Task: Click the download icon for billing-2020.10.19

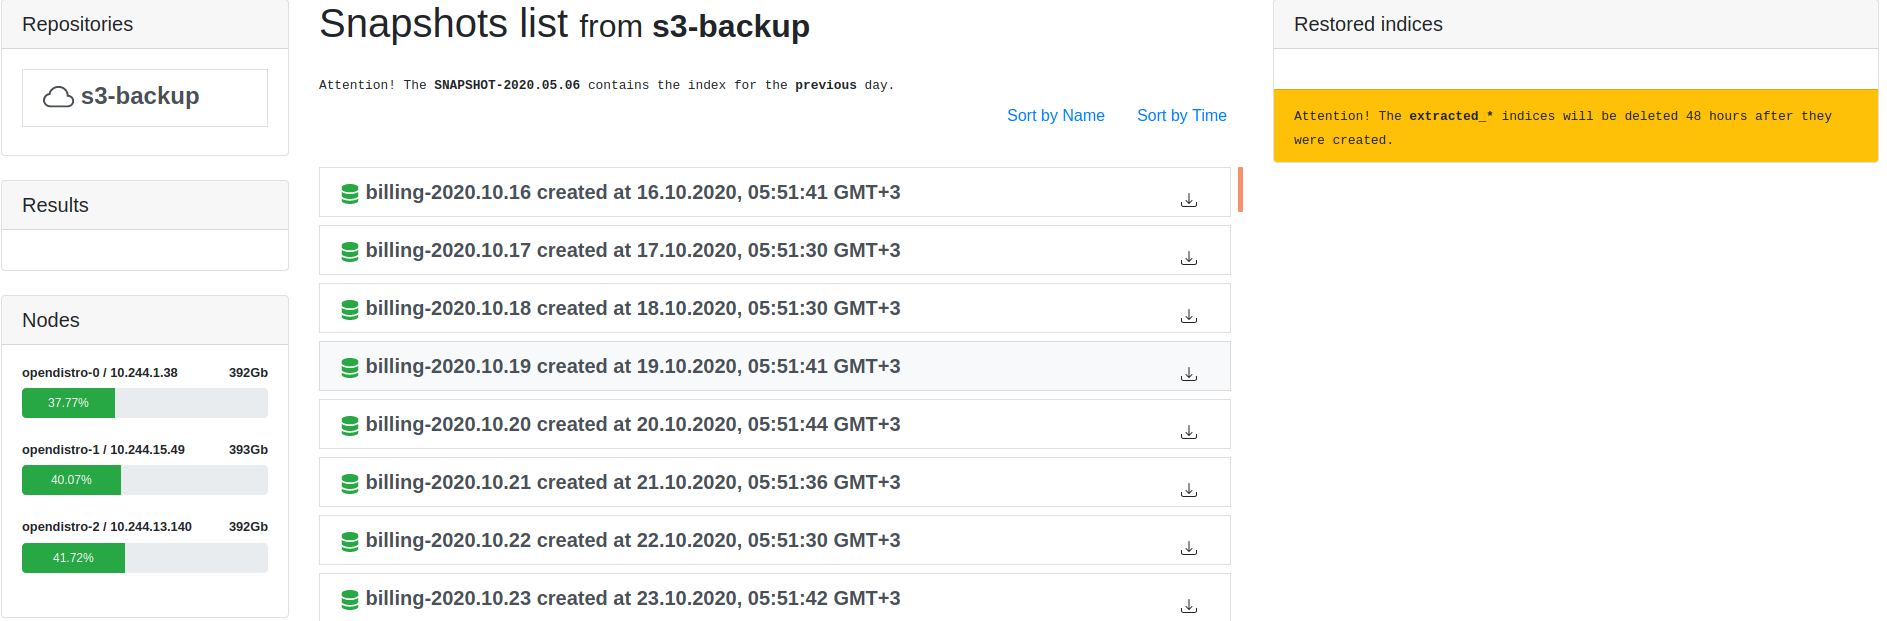Action: 1188,374
